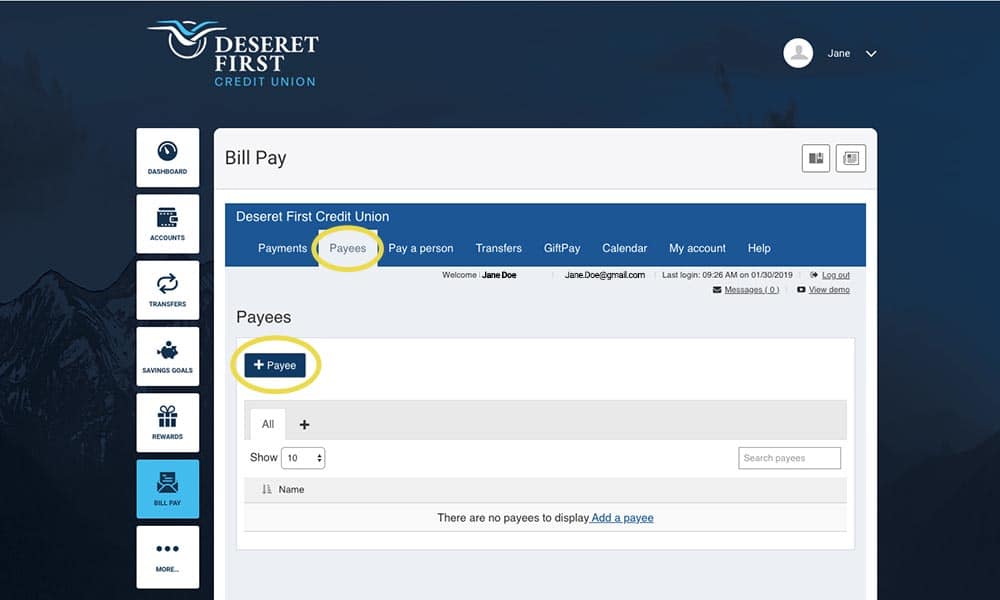Click the Jane.Doe@gmail.com email text
Image resolution: width=1000 pixels, height=600 pixels.
(x=605, y=275)
